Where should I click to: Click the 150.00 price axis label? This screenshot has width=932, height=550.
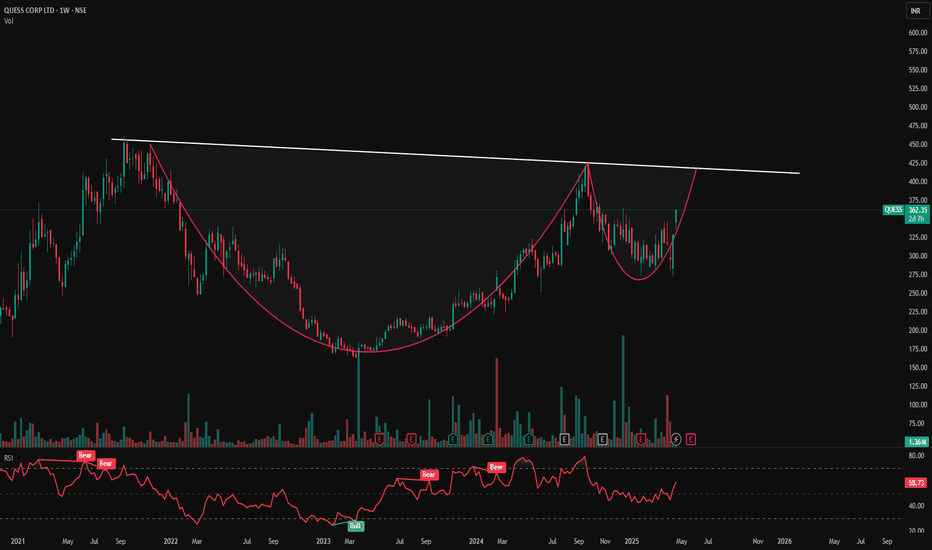(918, 367)
